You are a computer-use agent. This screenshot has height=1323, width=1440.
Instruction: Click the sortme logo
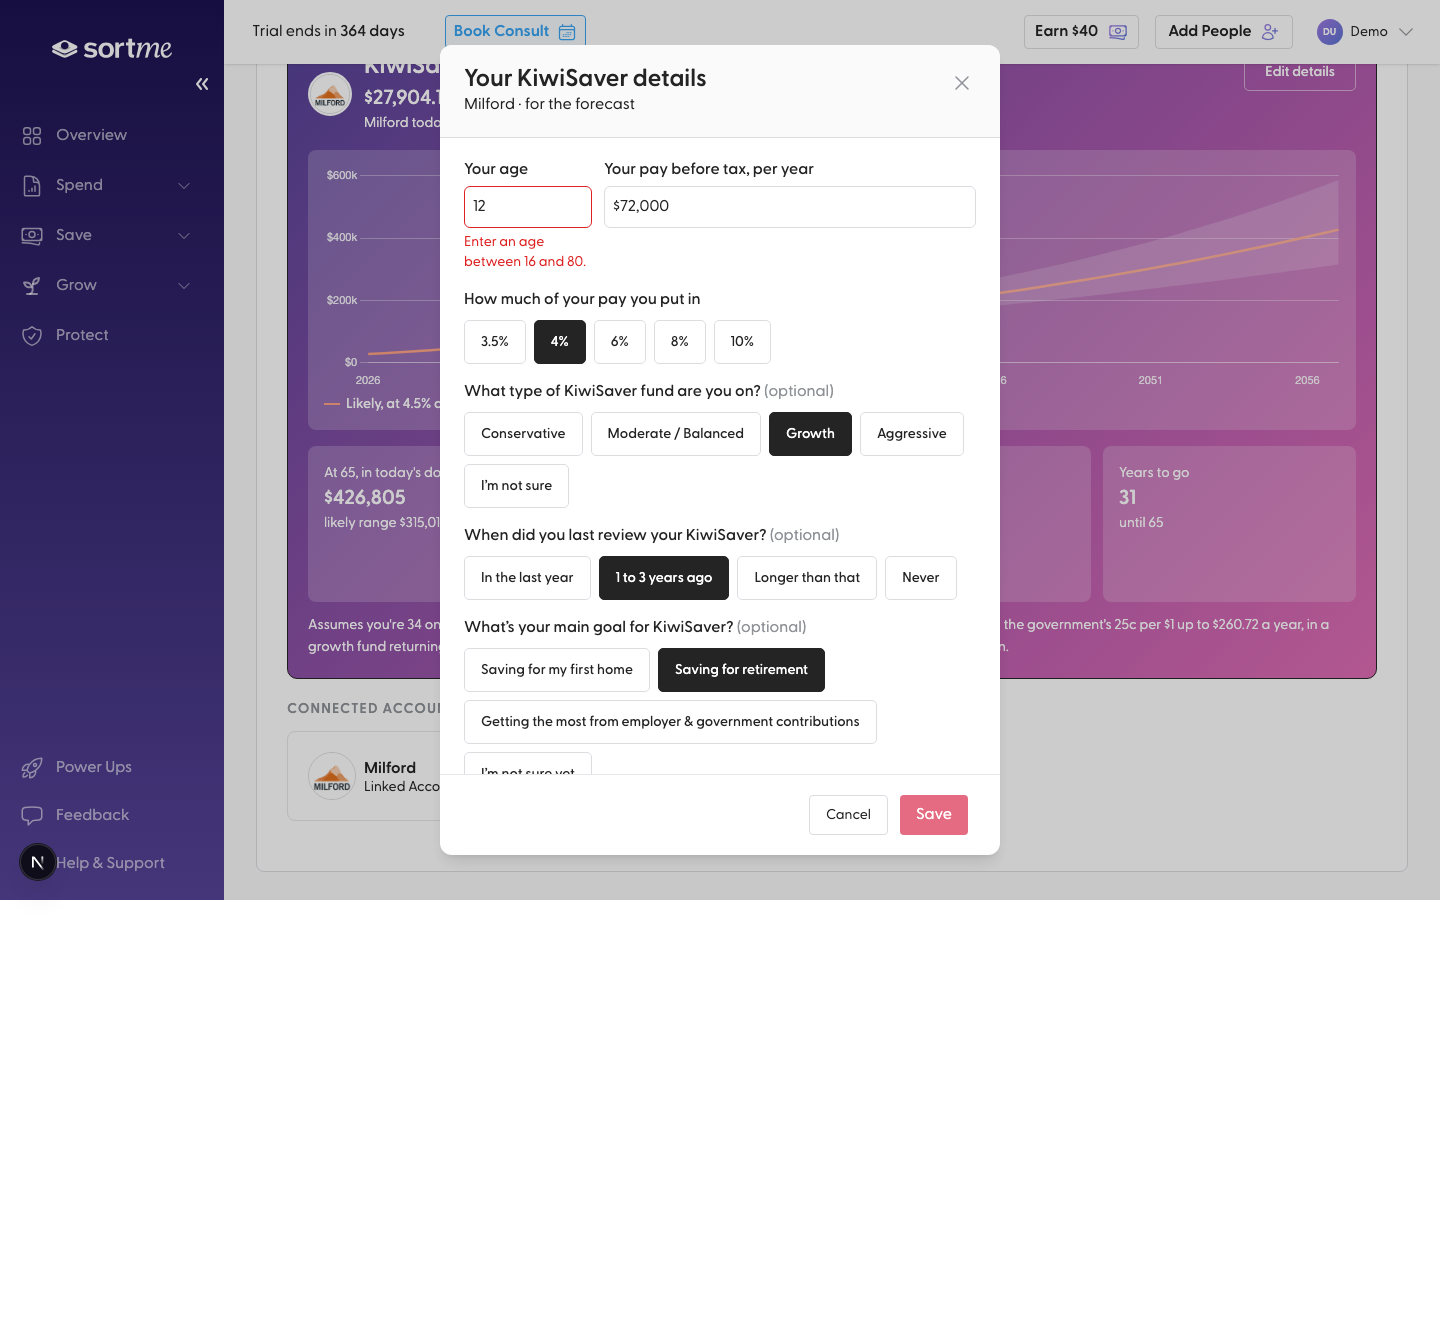(112, 48)
